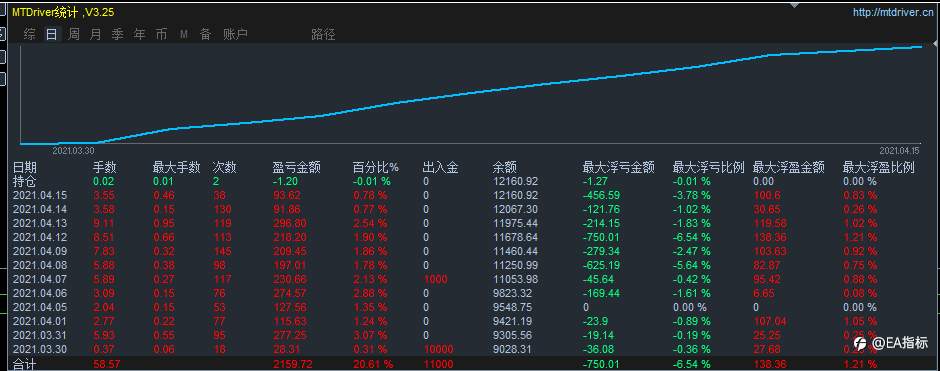Click total percentage 20.61 %
This screenshot has height=371, width=940.
click(x=373, y=364)
